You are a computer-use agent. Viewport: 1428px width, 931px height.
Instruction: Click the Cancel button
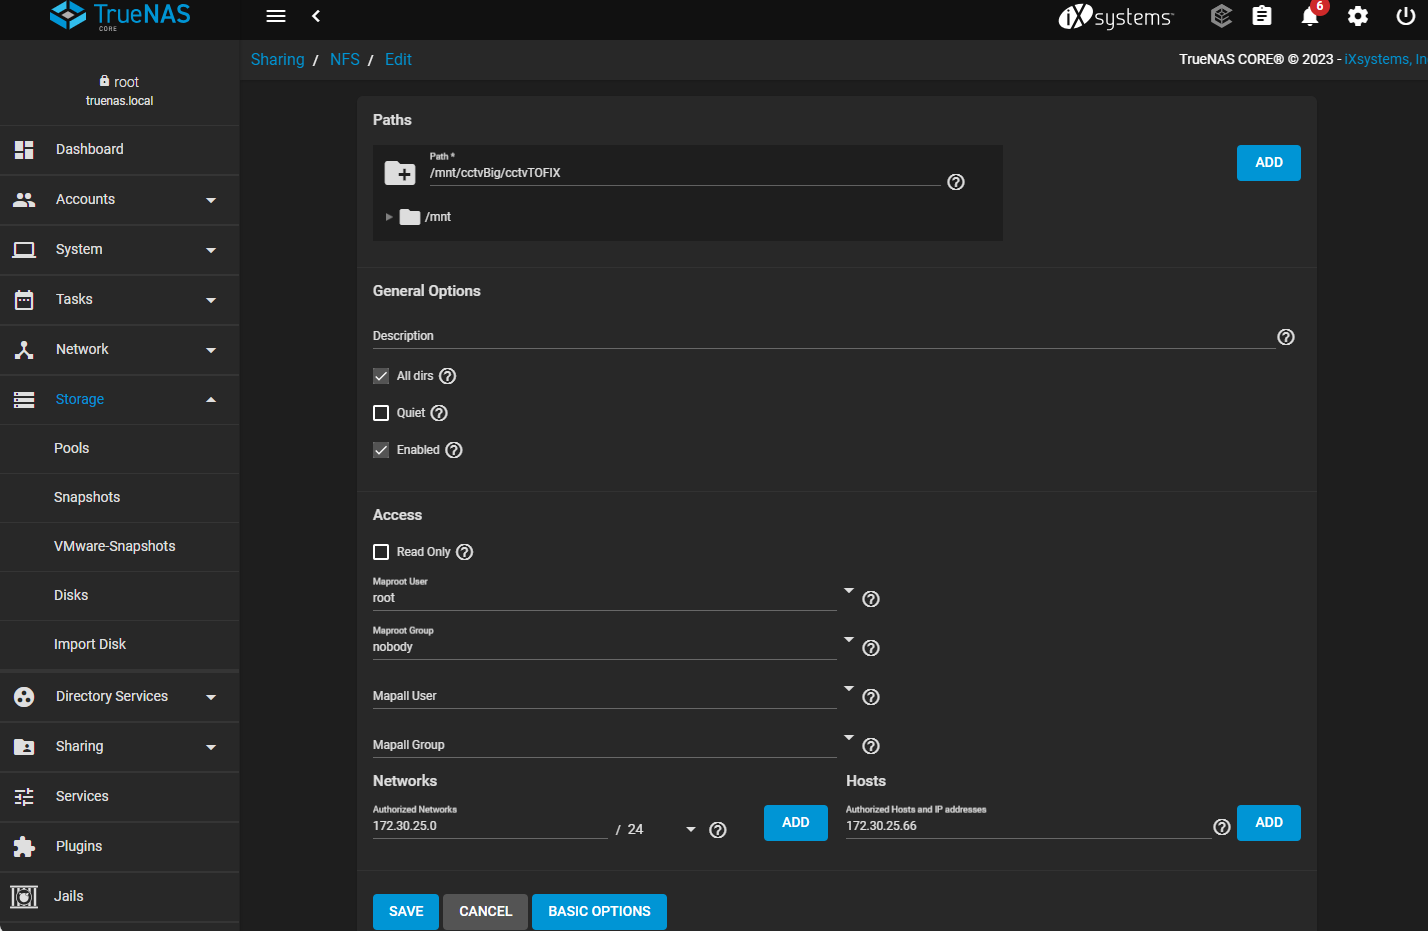point(485,912)
